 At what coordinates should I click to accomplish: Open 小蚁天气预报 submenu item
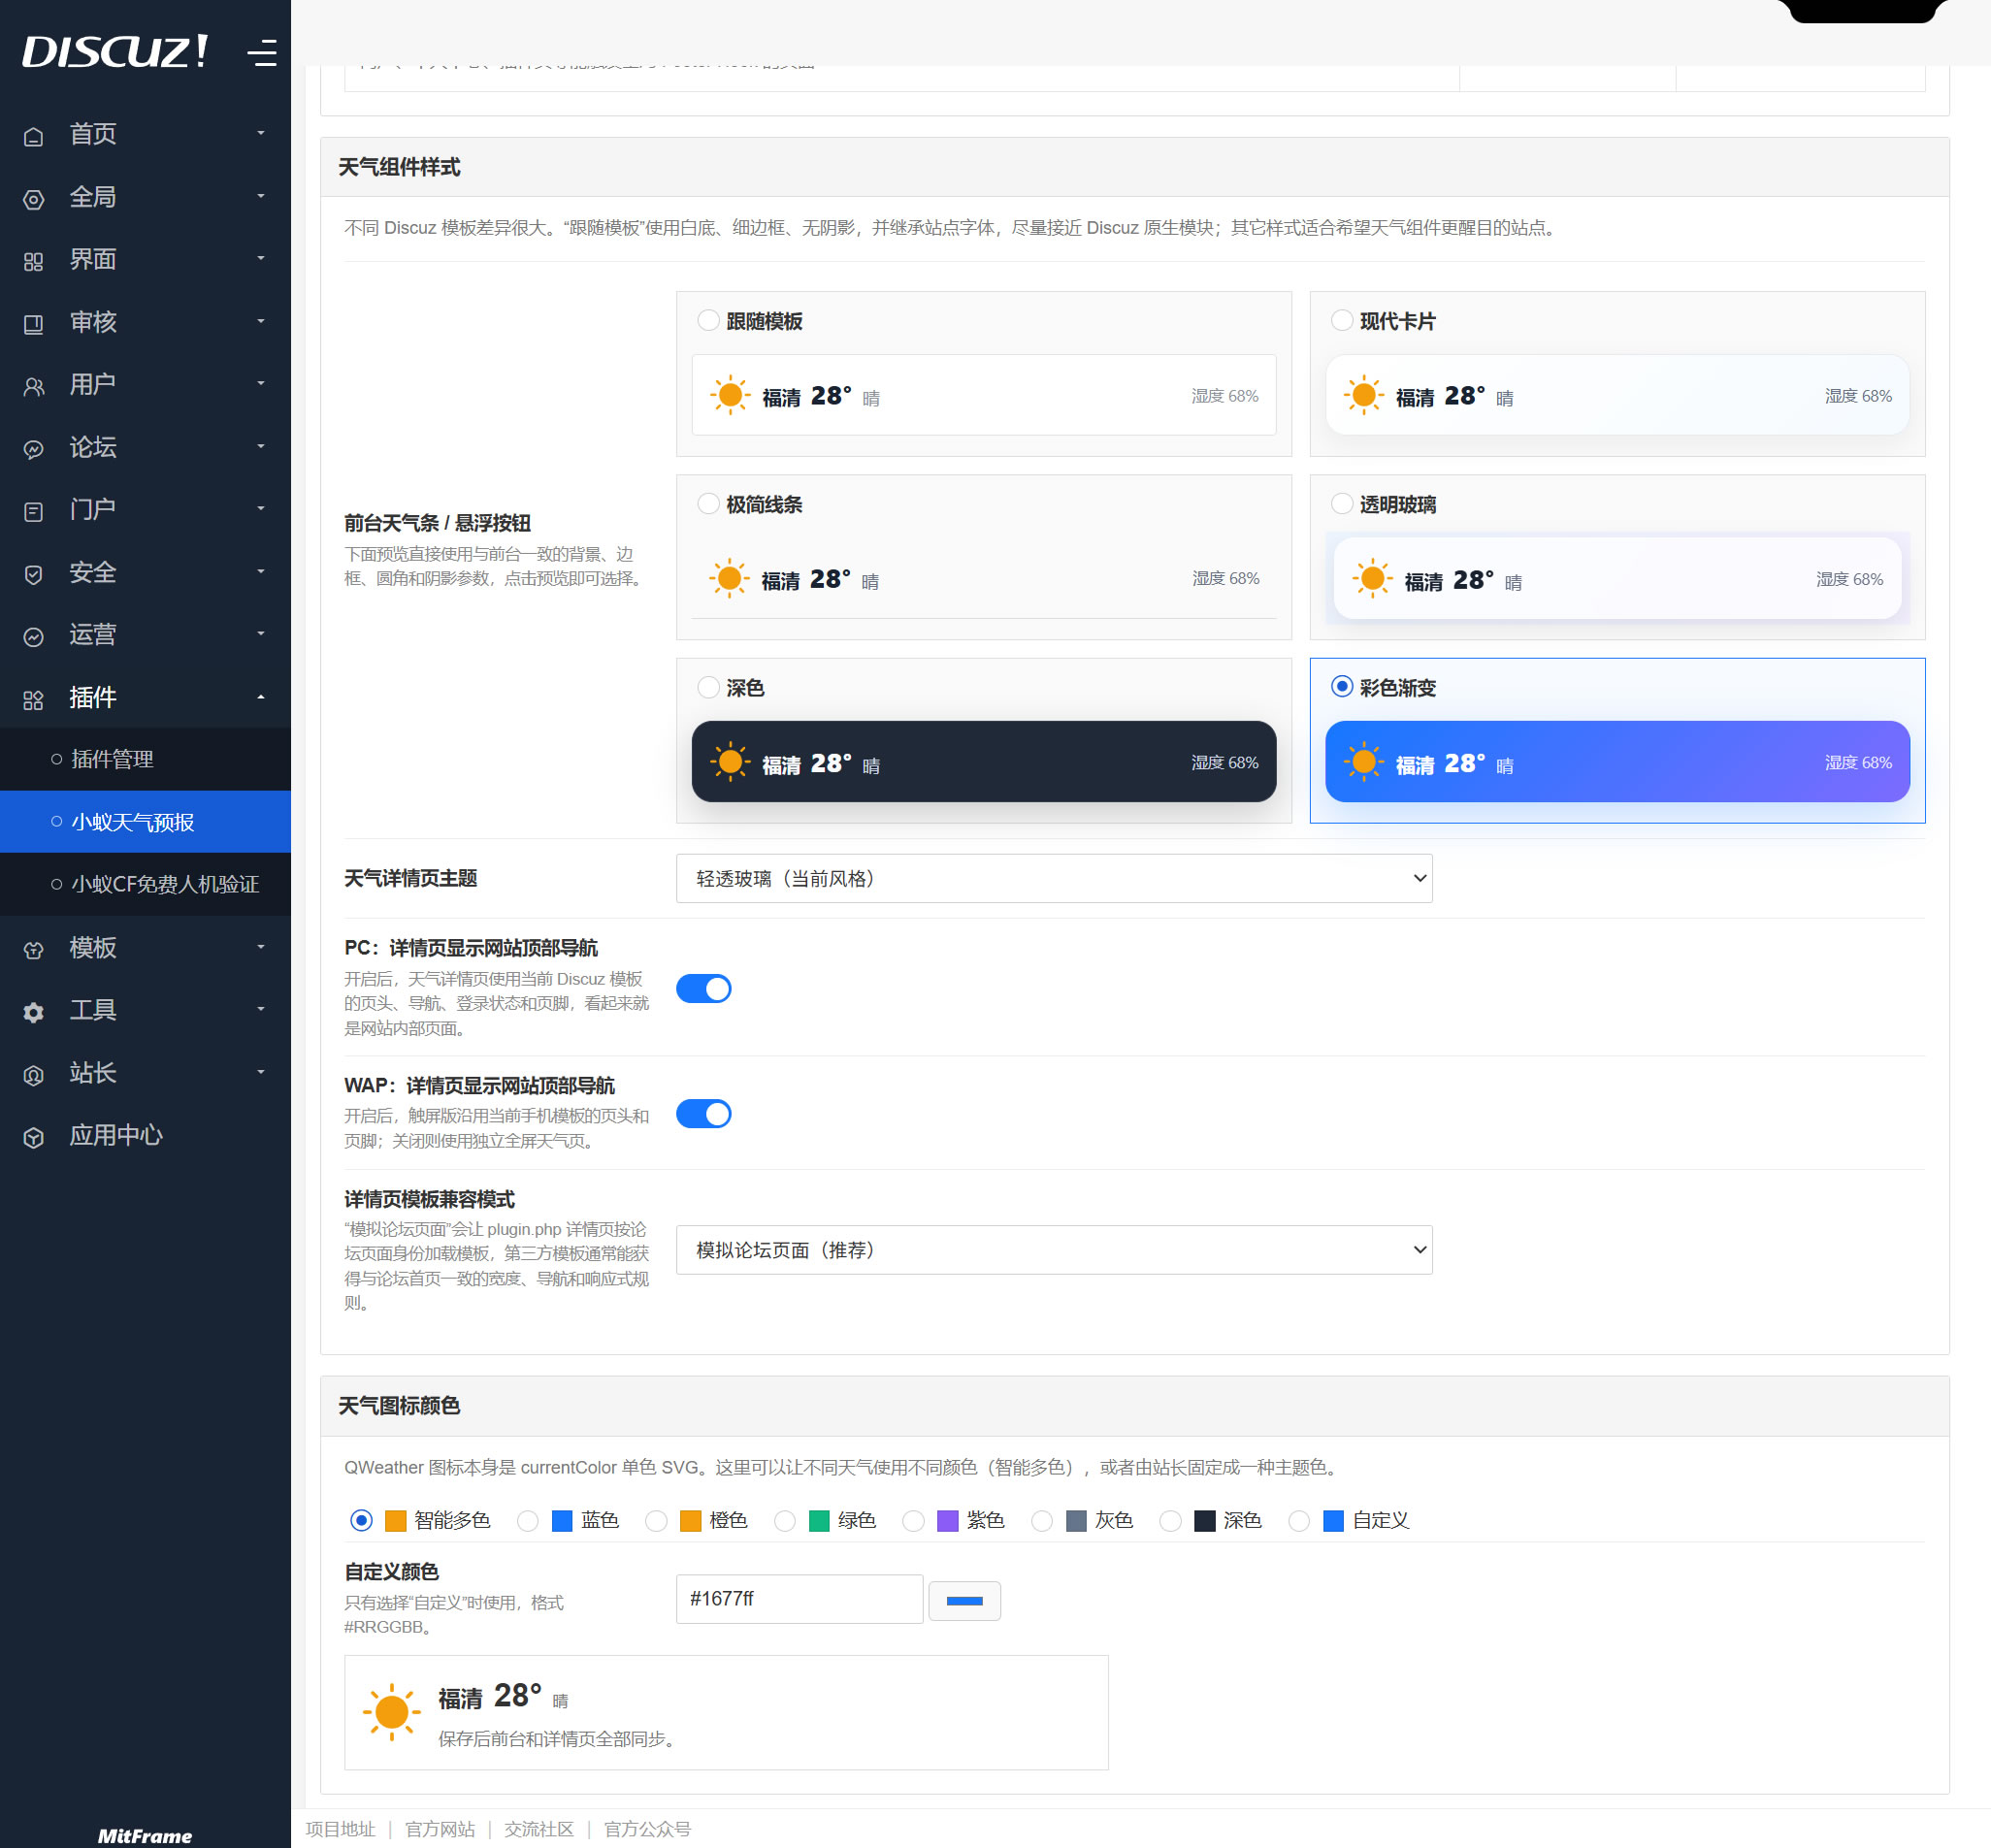pos(145,822)
